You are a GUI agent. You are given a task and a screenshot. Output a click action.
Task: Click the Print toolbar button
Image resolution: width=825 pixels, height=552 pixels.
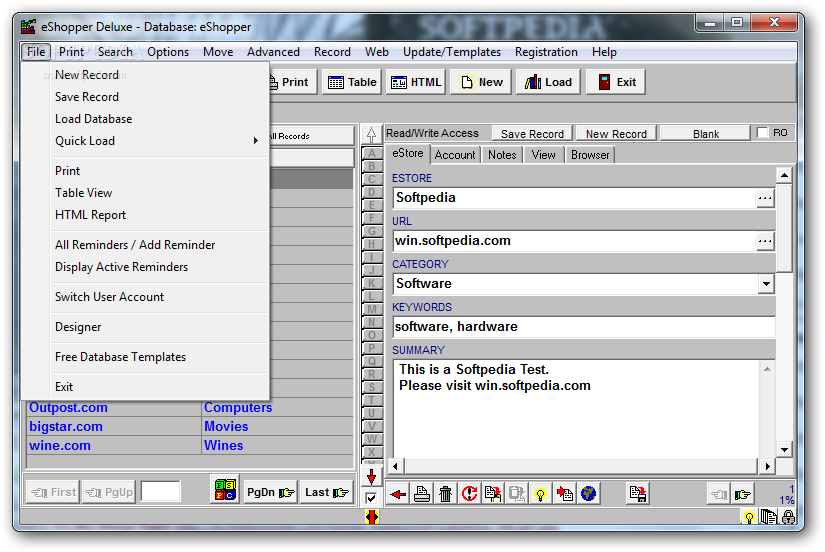coord(293,82)
